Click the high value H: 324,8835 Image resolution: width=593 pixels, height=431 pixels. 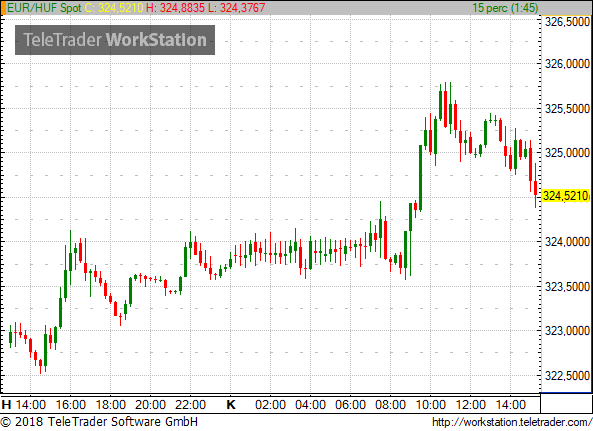(175, 8)
